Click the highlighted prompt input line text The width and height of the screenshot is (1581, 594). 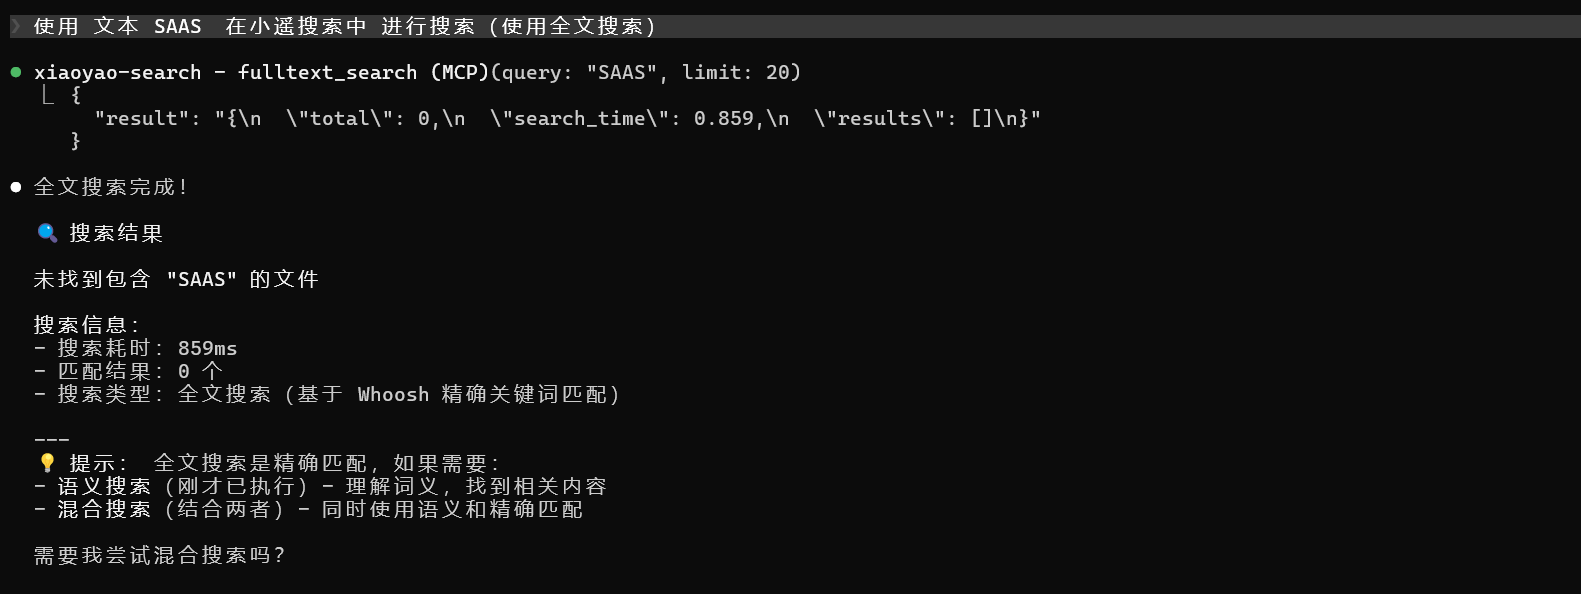pos(345,26)
